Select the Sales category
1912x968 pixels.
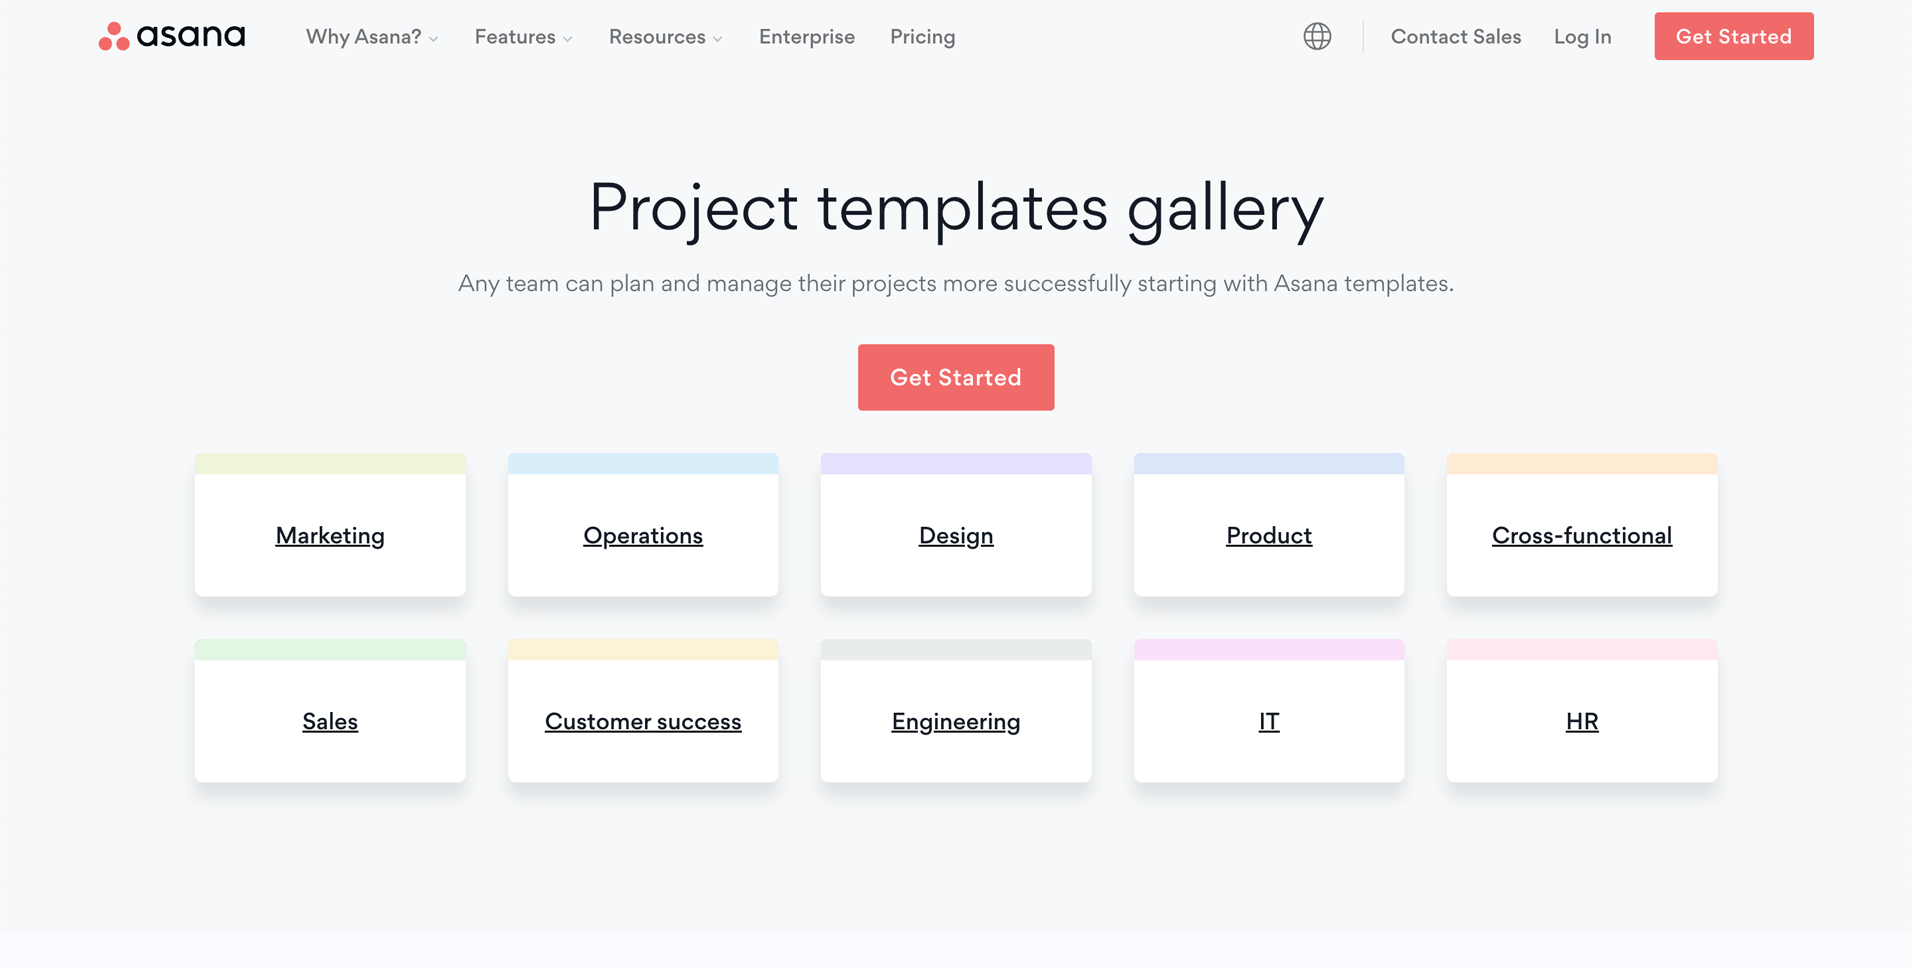click(x=330, y=711)
